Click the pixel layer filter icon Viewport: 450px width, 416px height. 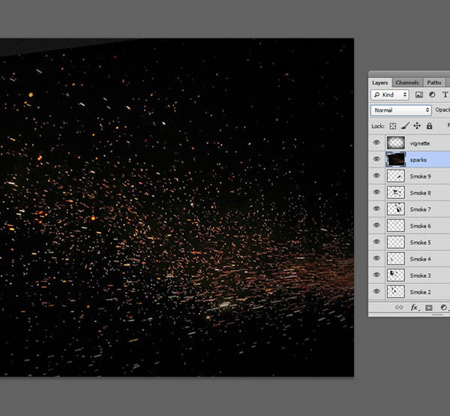pos(419,95)
